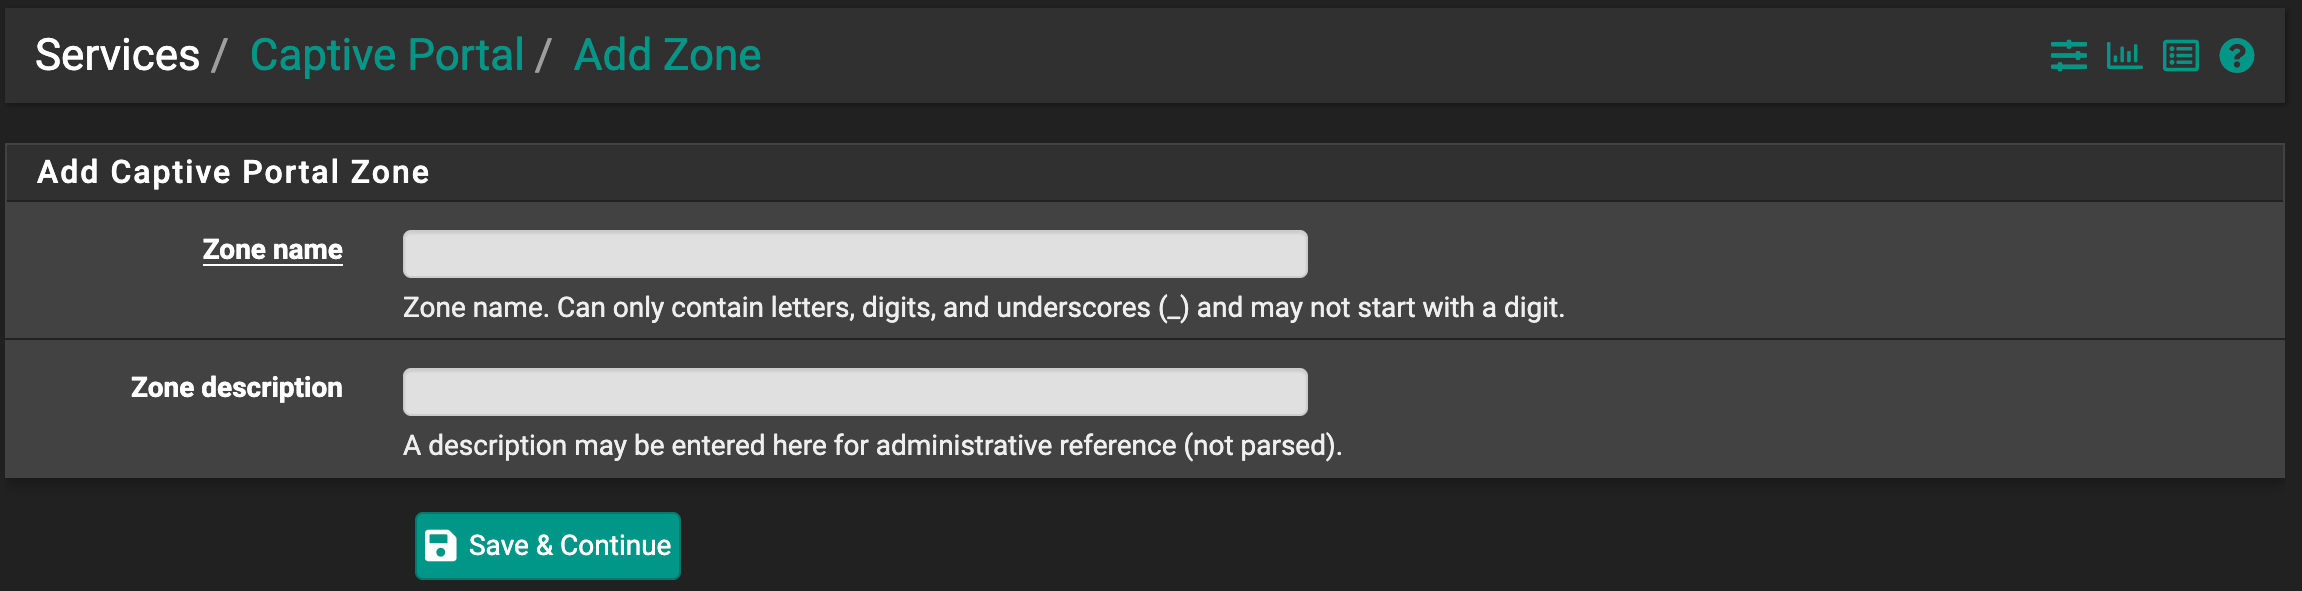
Task: Click the monitoring graphs icon in the header
Action: click(2124, 55)
